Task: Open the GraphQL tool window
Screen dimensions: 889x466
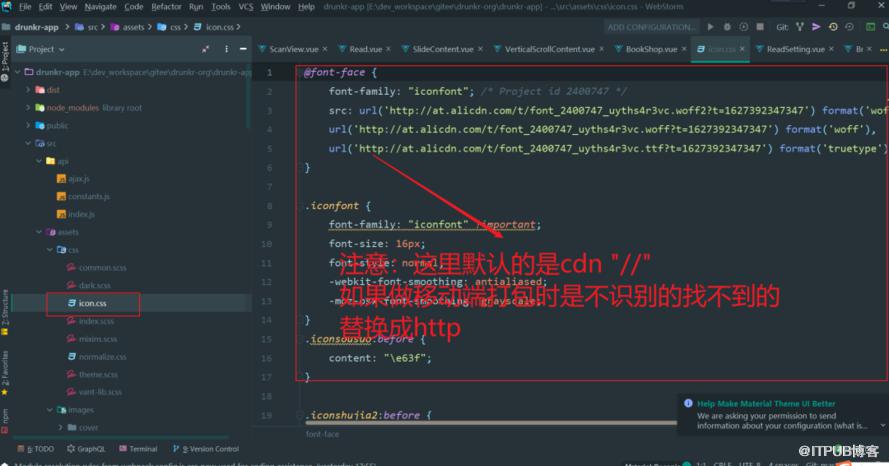Action: (x=86, y=449)
